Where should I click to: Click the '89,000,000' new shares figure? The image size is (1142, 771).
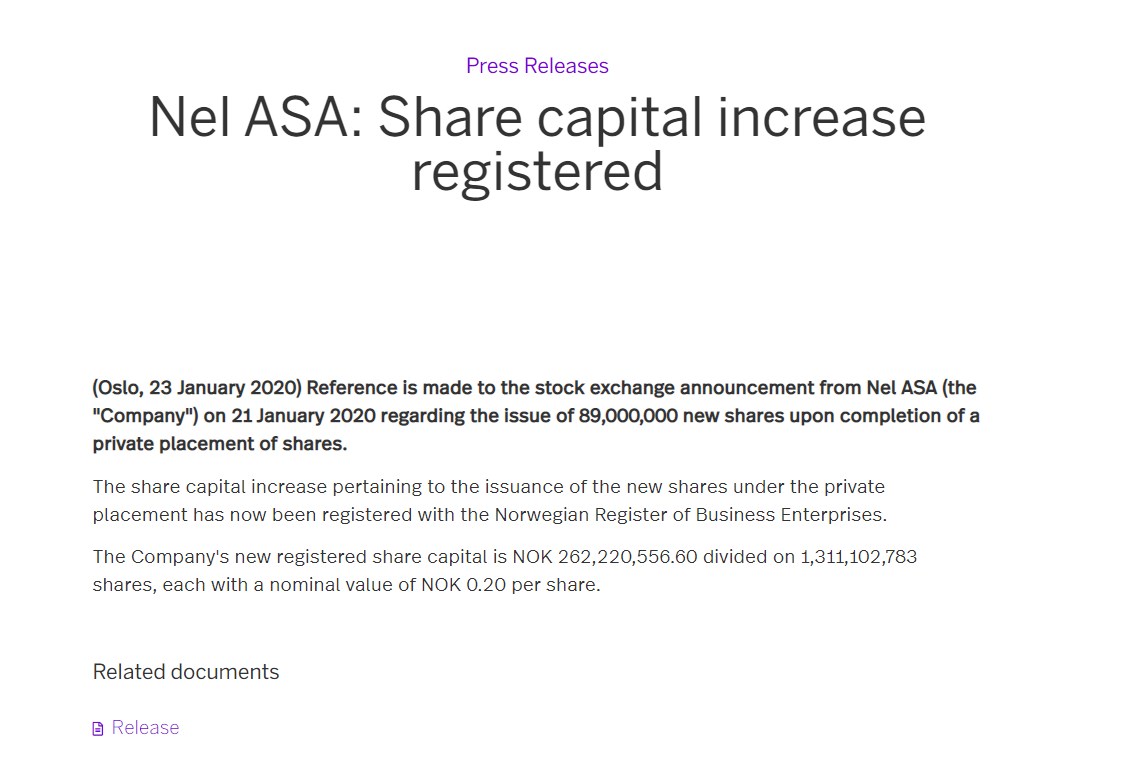[630, 415]
